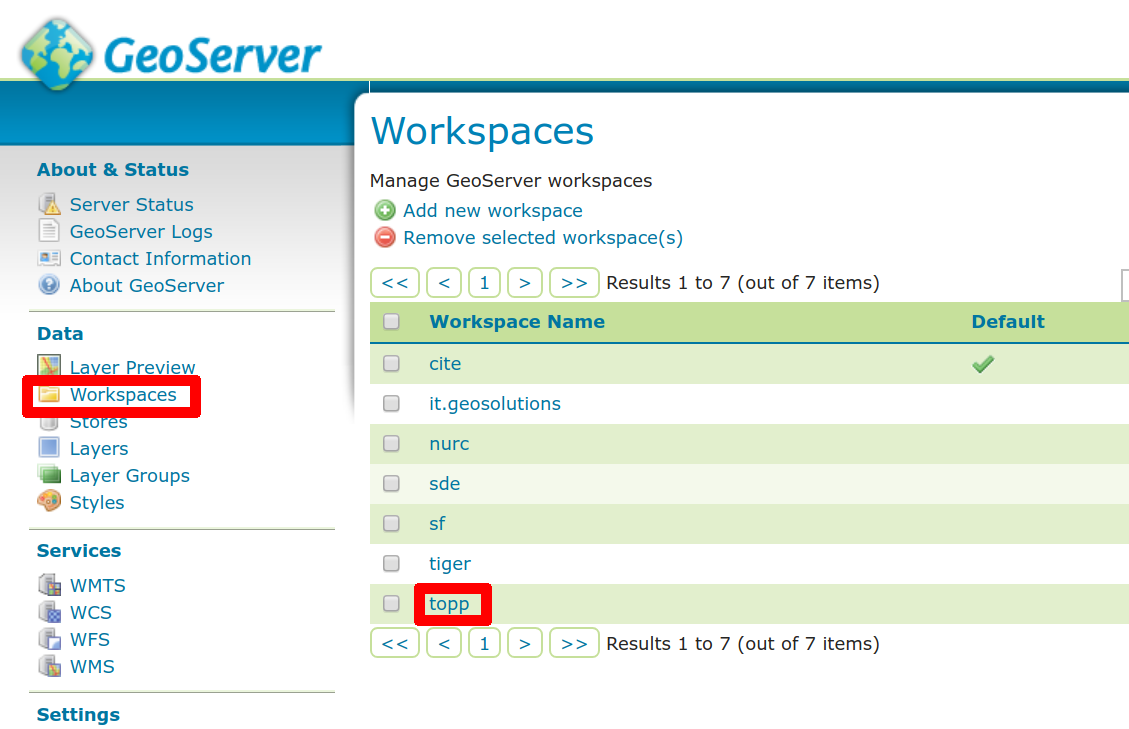The height and width of the screenshot is (729, 1129).
Task: Go to next page in bottom pager
Action: [x=524, y=643]
